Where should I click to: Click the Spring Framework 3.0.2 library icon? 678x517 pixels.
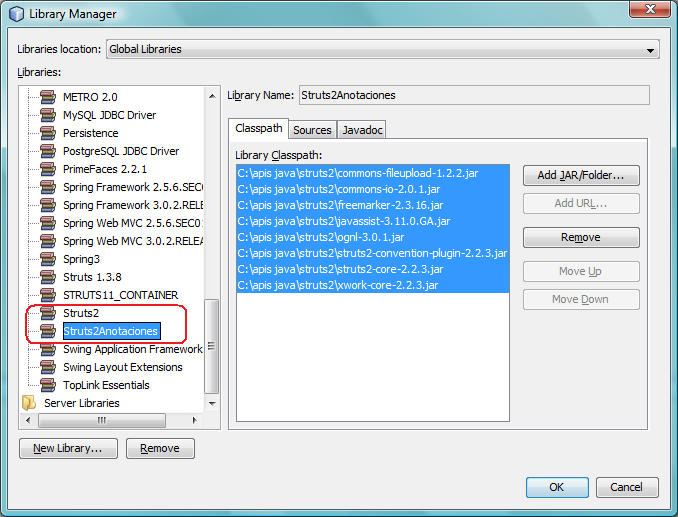(x=48, y=205)
